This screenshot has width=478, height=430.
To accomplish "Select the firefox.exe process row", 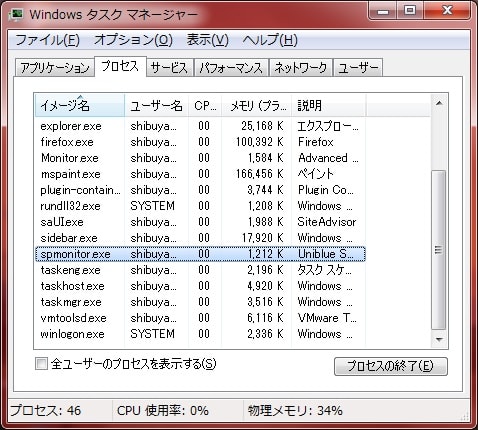I will [x=200, y=142].
